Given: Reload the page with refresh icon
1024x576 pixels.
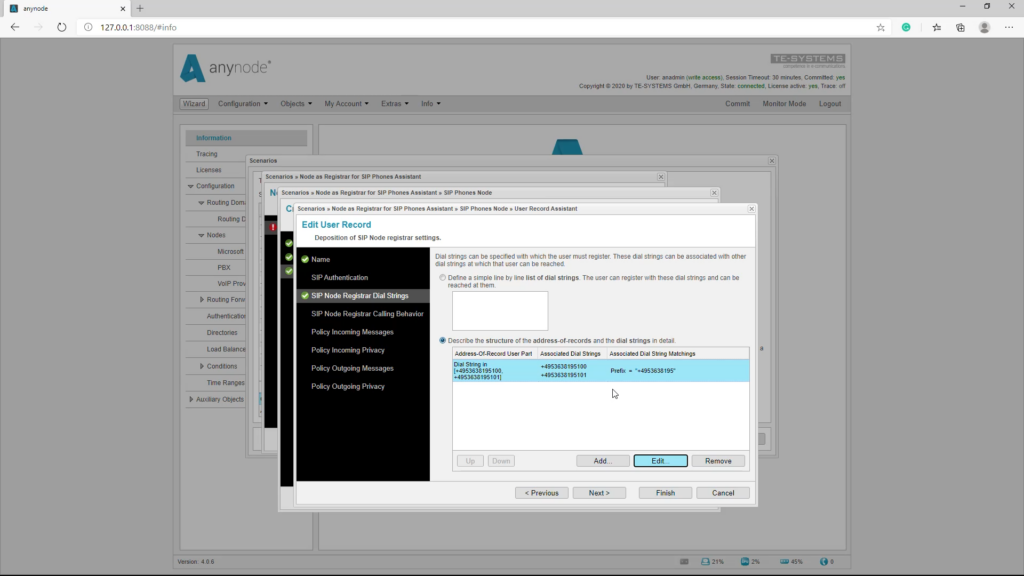Looking at the screenshot, I should [61, 27].
